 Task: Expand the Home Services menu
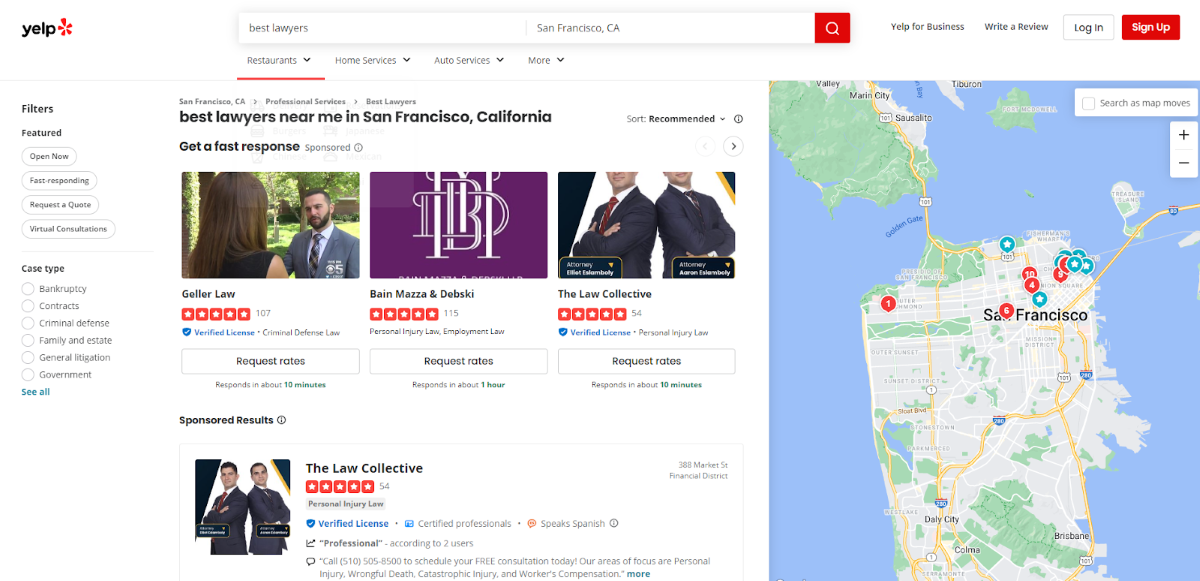[373, 60]
